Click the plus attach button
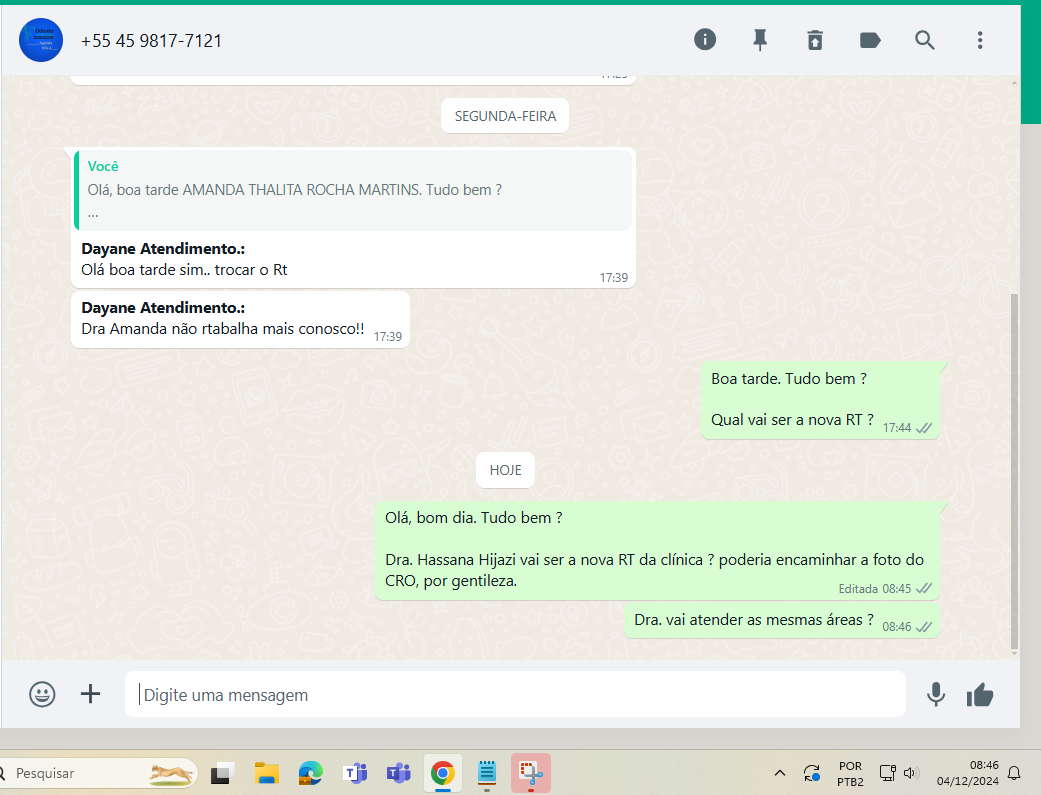 (90, 694)
